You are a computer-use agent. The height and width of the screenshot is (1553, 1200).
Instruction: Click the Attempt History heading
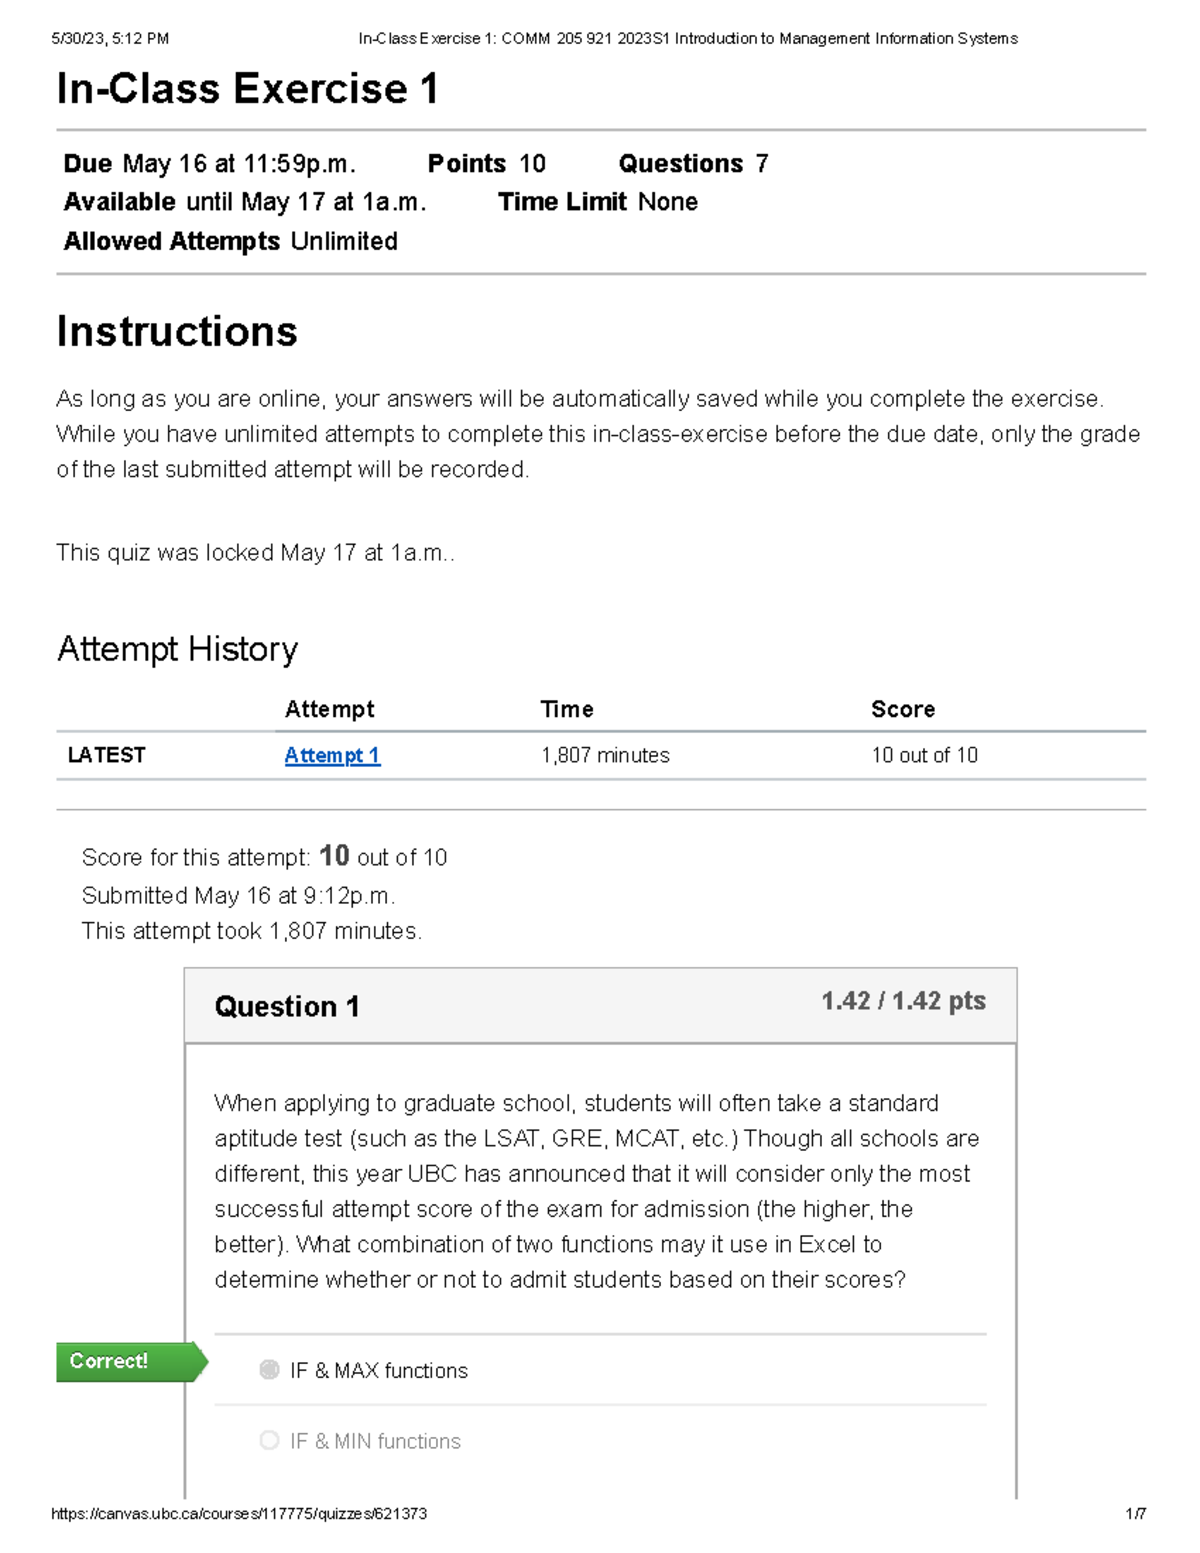[177, 649]
